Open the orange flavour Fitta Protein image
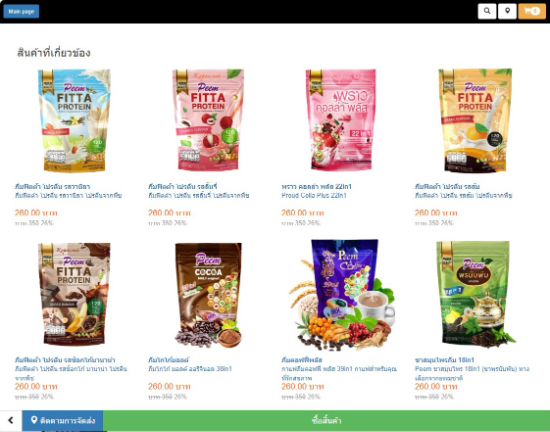The height and width of the screenshot is (432, 550). 475,120
